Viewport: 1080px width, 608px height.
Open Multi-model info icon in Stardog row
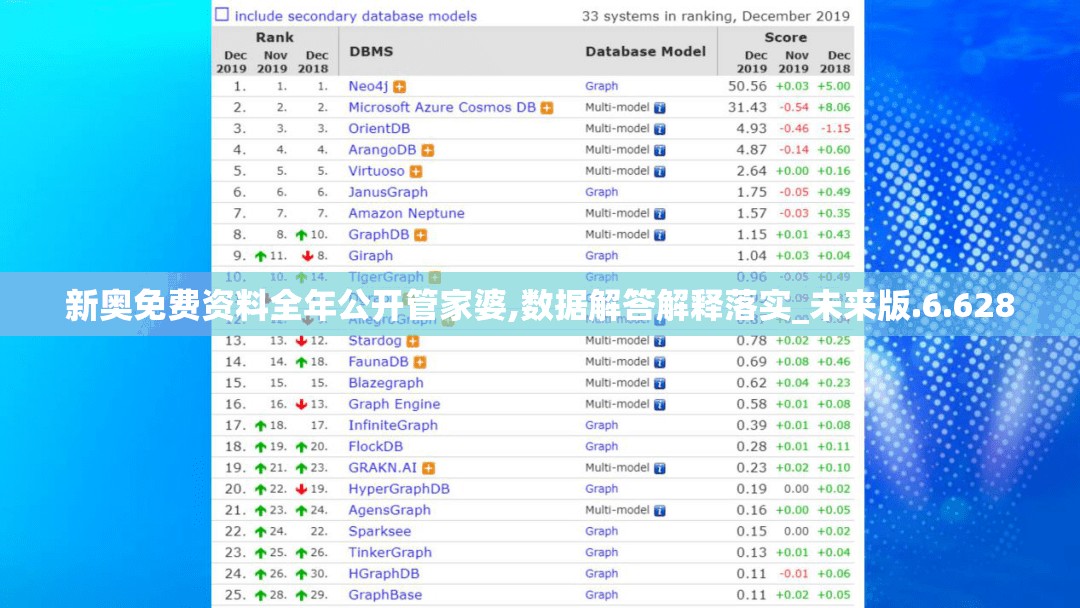coord(660,342)
